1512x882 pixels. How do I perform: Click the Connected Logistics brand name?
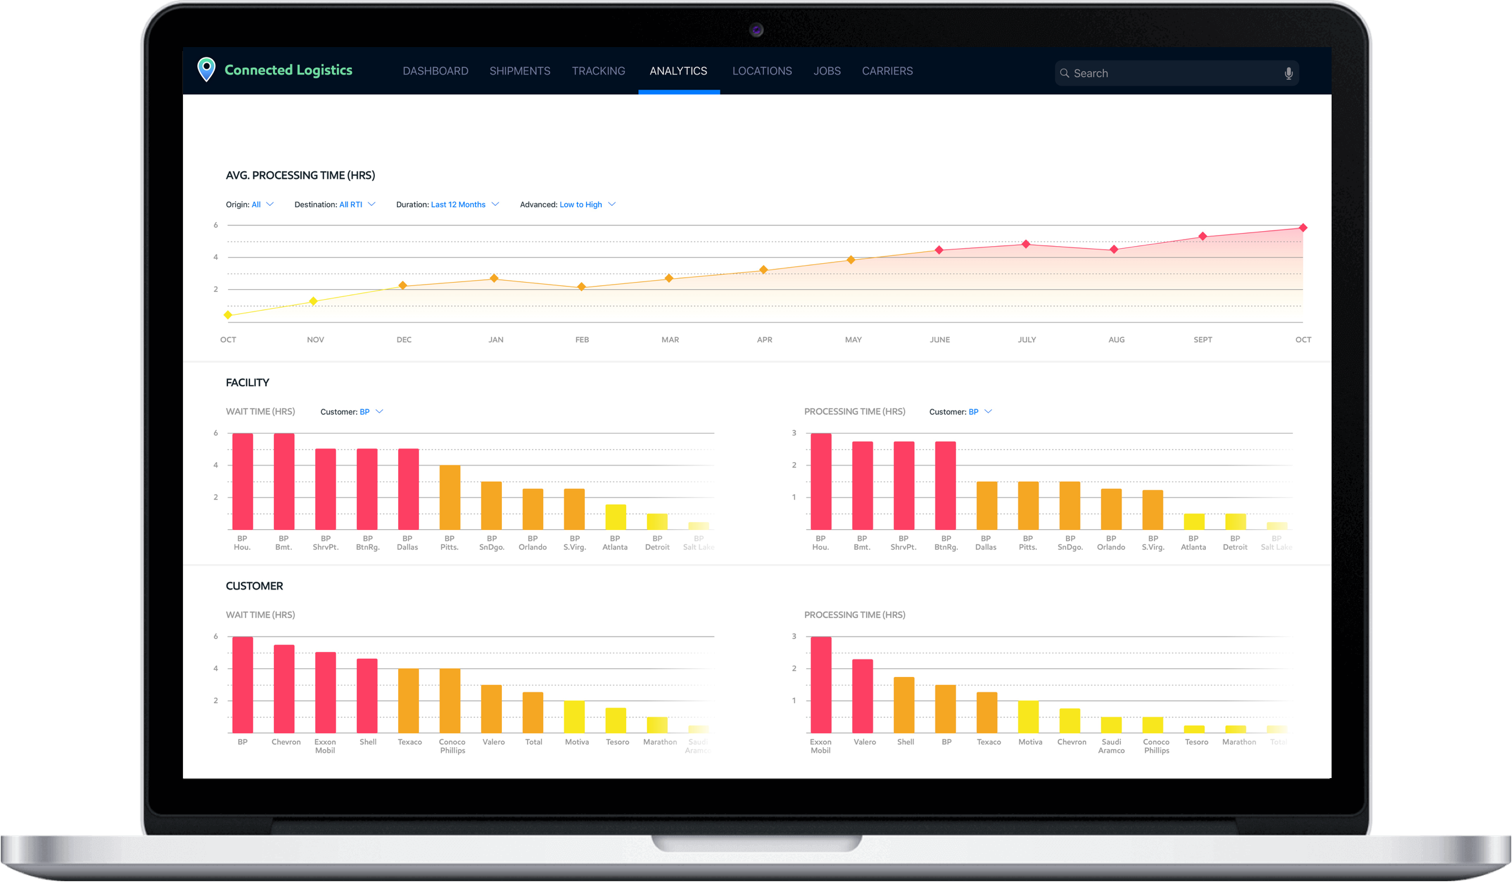[x=288, y=70]
